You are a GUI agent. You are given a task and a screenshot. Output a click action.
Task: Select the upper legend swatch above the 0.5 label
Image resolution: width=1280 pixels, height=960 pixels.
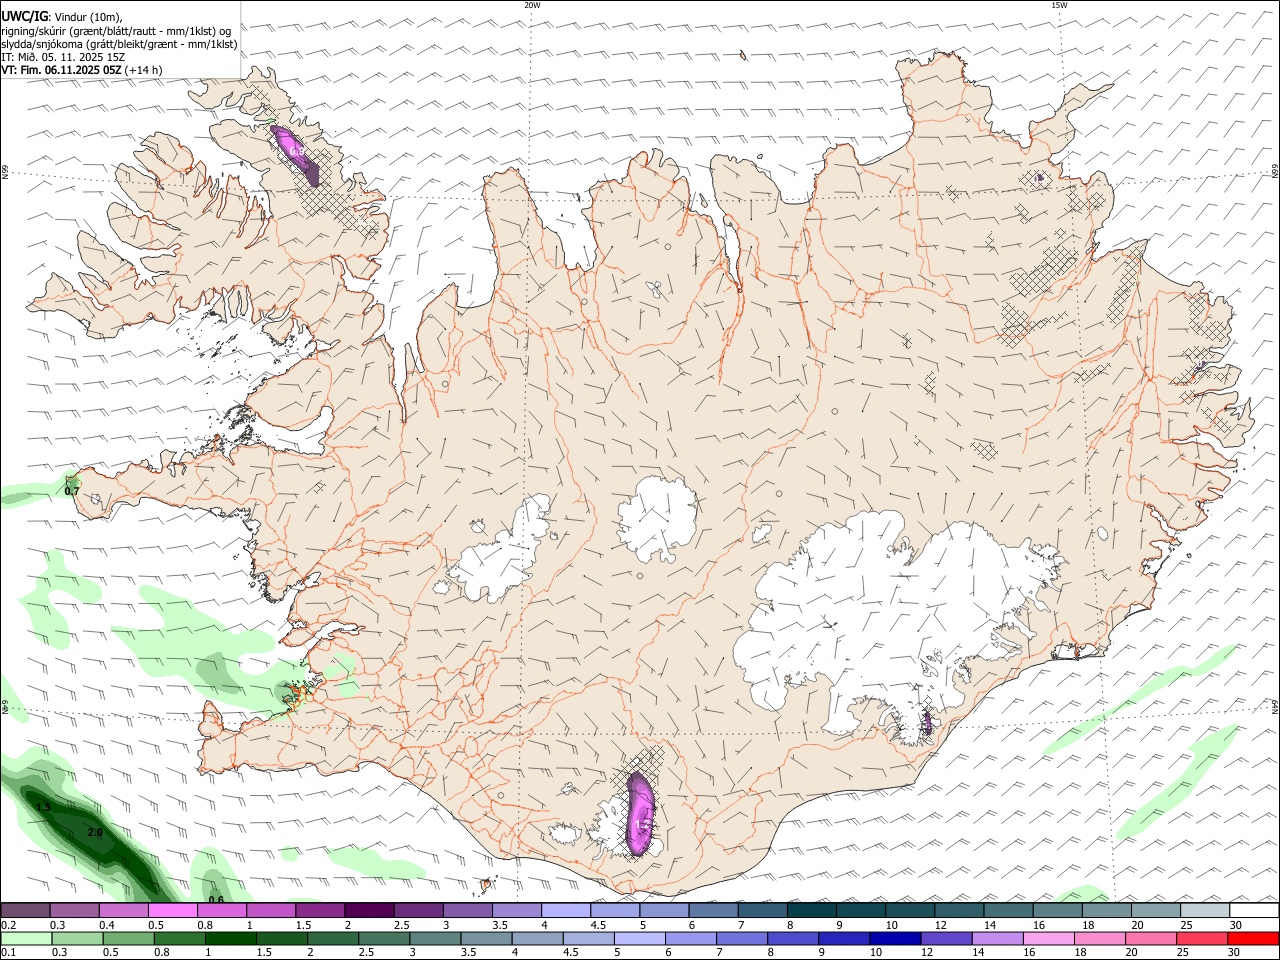click(x=172, y=910)
